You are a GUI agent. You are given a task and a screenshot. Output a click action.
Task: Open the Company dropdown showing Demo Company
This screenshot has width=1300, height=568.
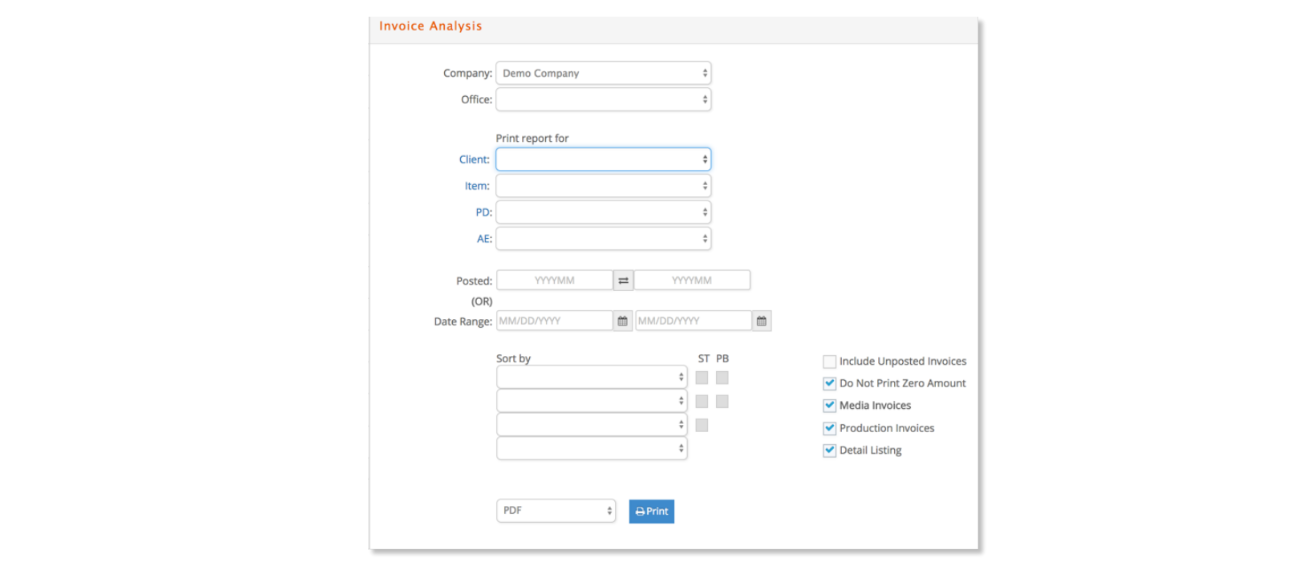(x=604, y=73)
